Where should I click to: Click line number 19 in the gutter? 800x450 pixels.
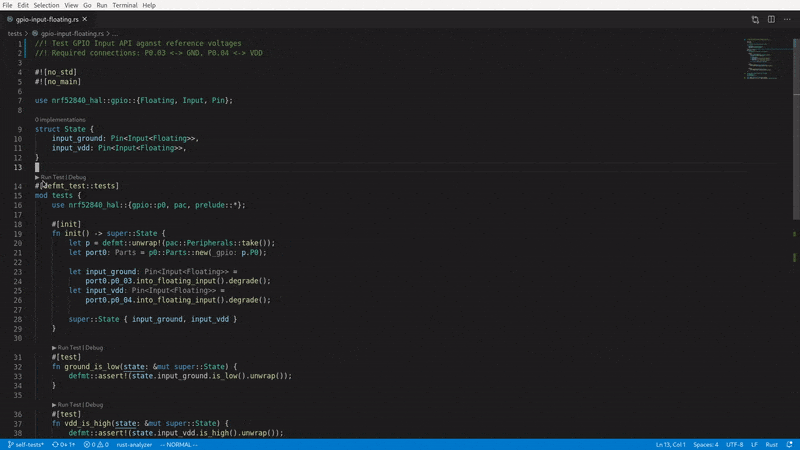[18, 234]
